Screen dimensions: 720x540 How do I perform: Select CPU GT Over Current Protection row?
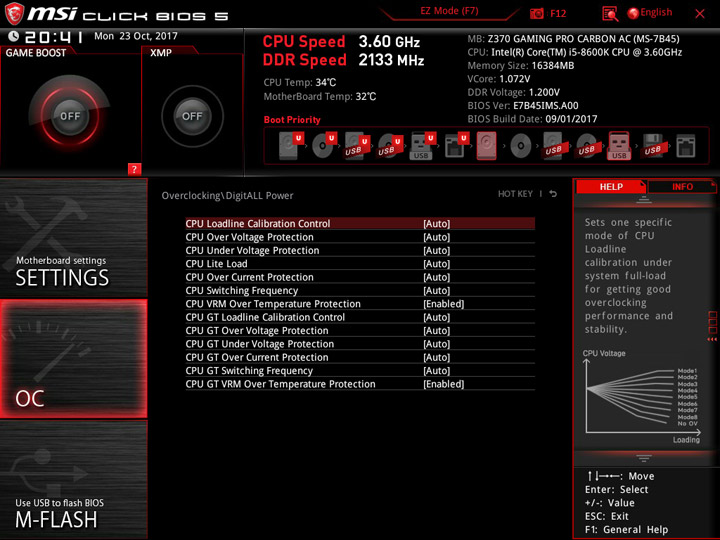coord(360,357)
